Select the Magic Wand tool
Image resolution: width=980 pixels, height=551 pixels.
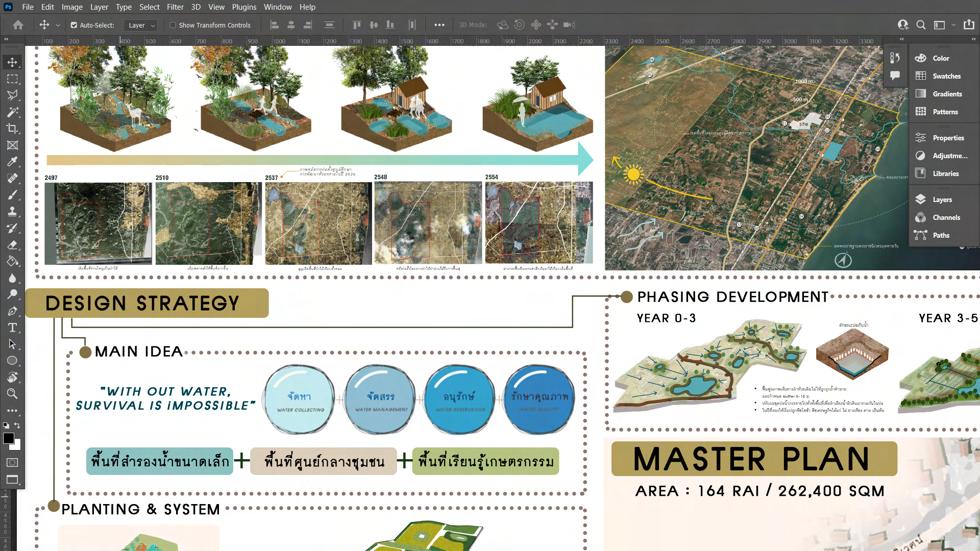click(12, 112)
